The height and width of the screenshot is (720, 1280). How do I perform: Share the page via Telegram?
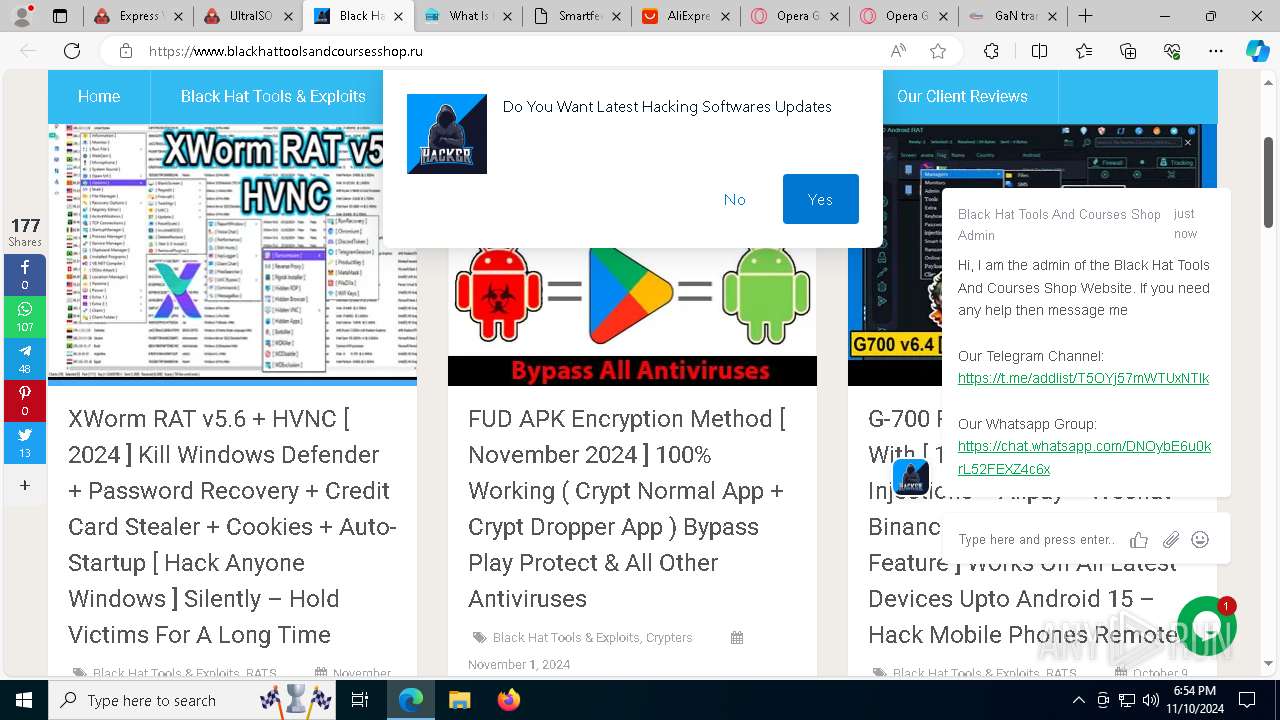[x=25, y=359]
